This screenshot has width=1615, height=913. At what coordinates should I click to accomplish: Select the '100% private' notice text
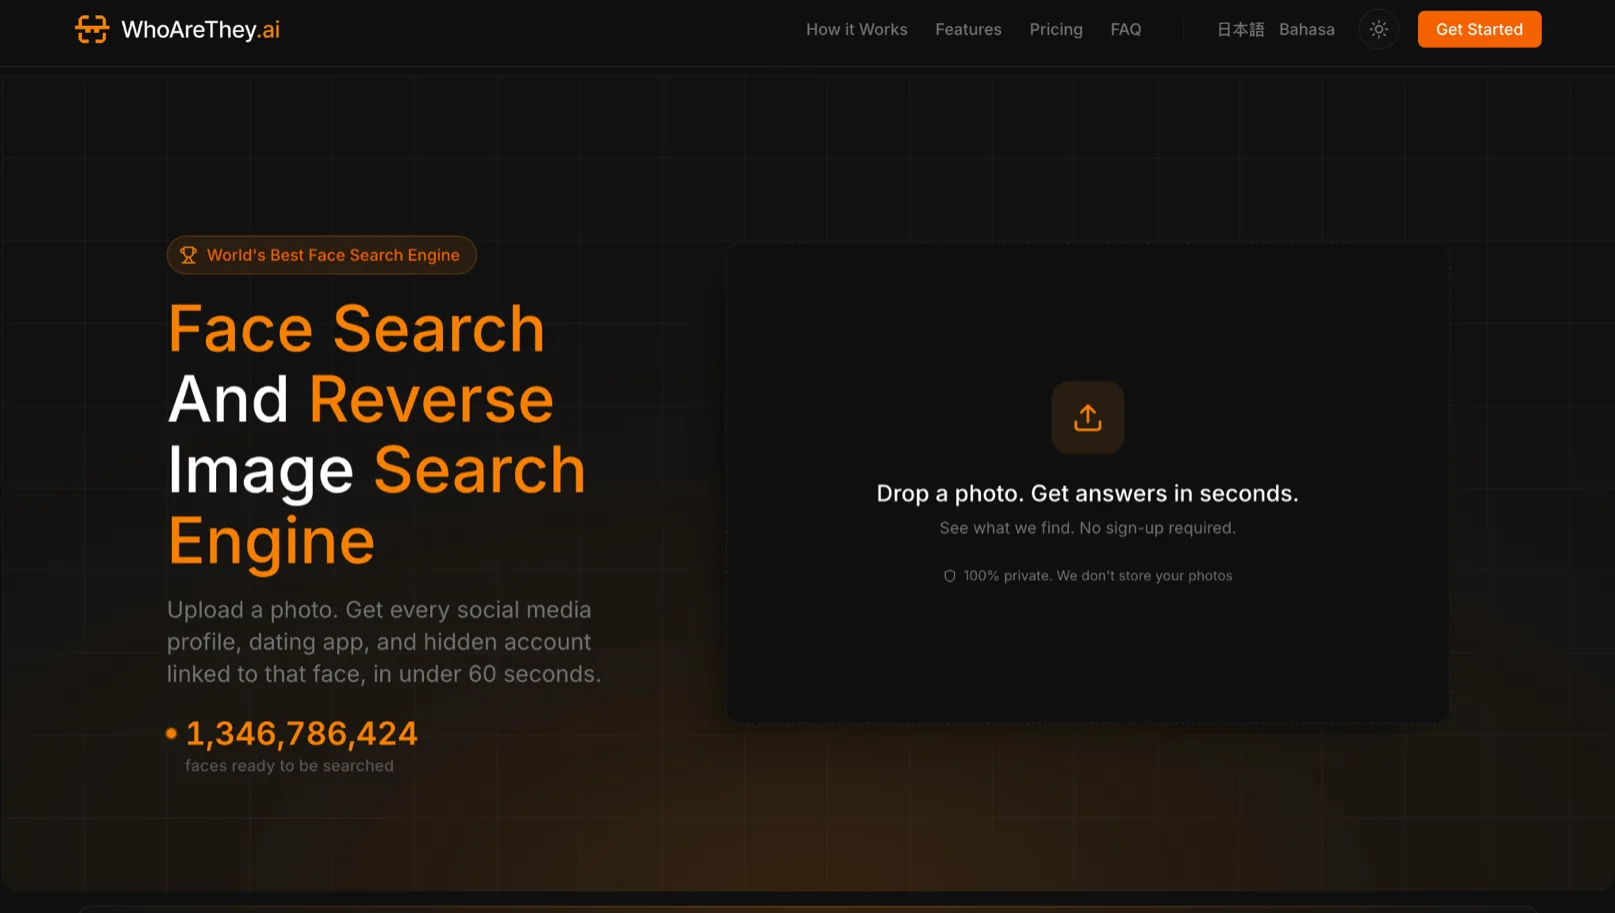[x=1098, y=576]
